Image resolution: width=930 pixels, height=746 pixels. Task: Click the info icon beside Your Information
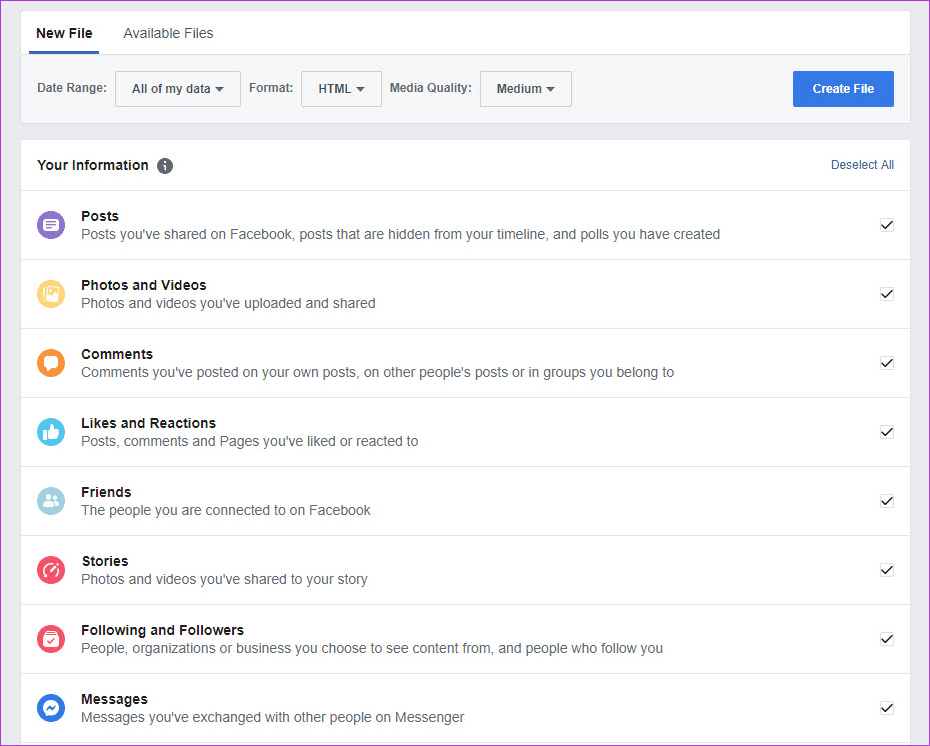(165, 166)
